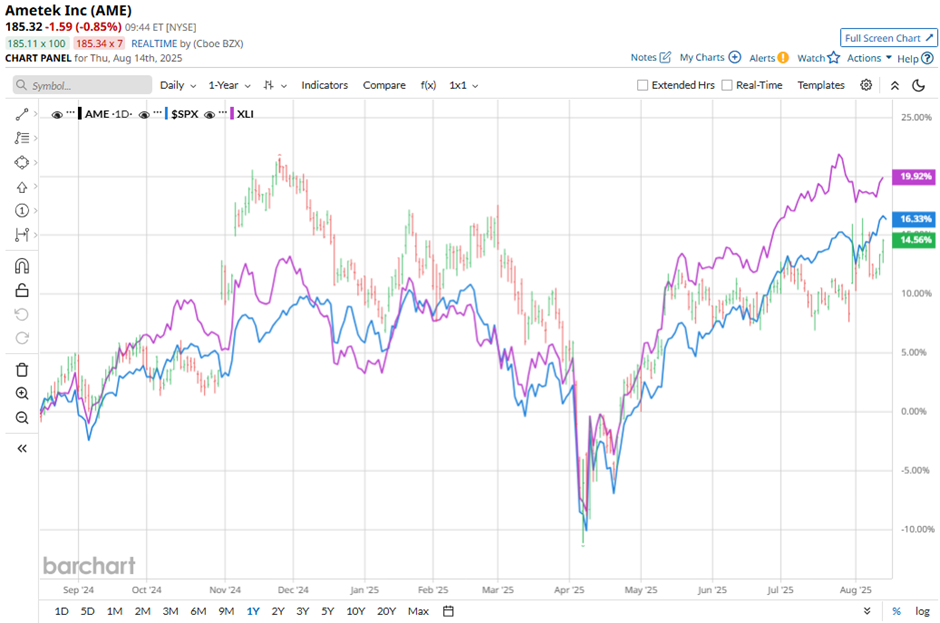Click the 16.33% SPX price label
Image resolution: width=940 pixels, height=623 pixels.
914,219
